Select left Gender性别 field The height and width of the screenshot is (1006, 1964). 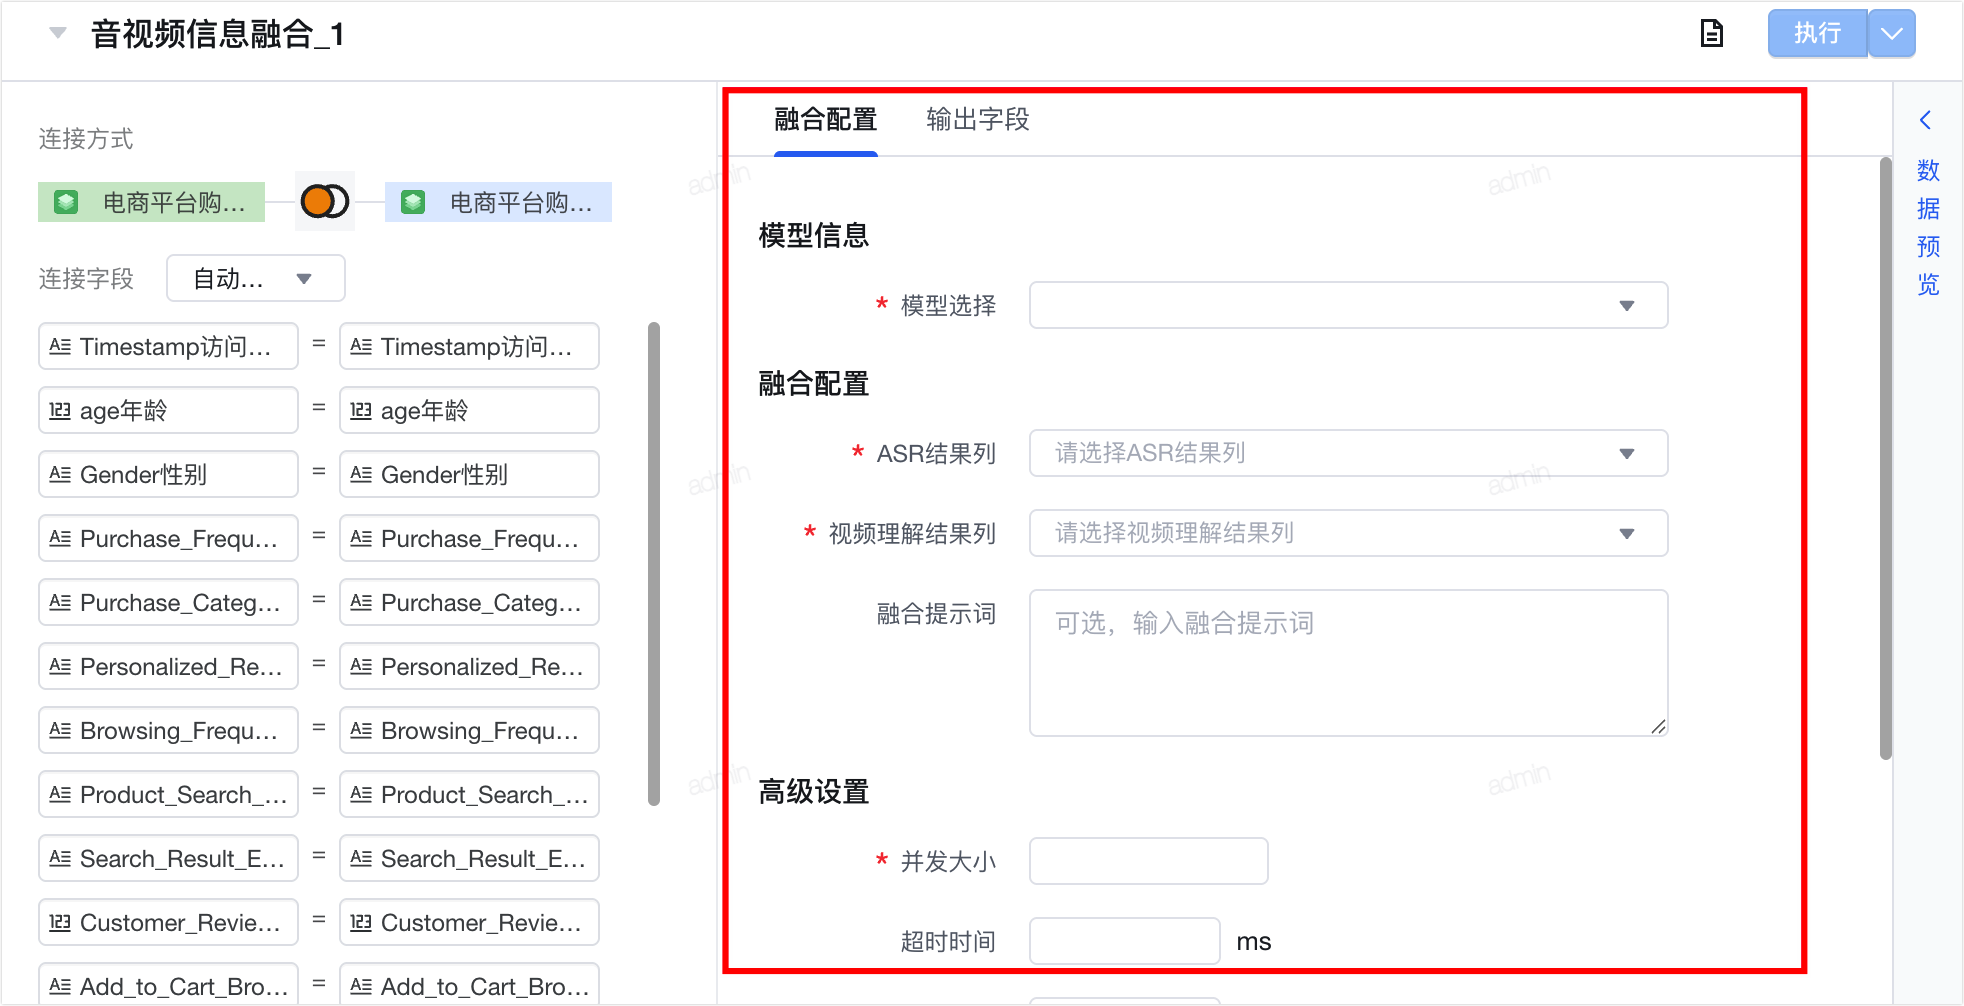pyautogui.click(x=168, y=474)
